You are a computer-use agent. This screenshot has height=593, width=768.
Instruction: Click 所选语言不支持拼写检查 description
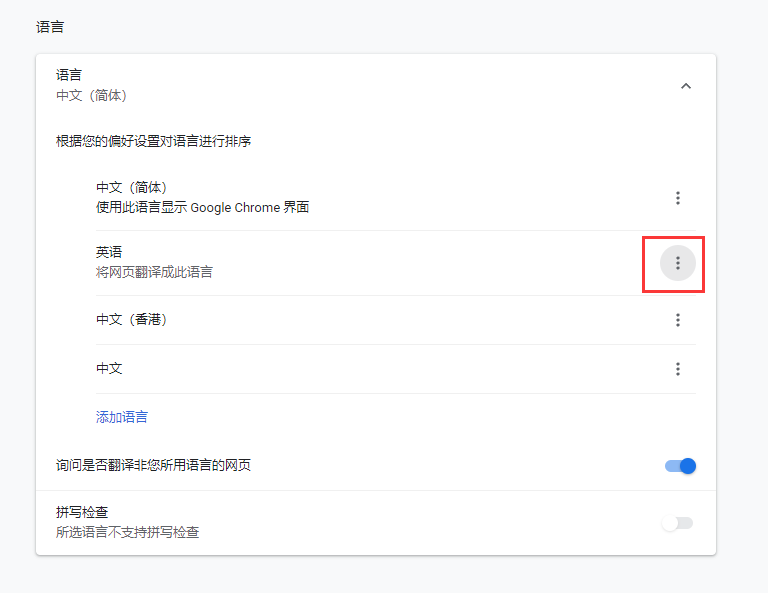tap(127, 532)
